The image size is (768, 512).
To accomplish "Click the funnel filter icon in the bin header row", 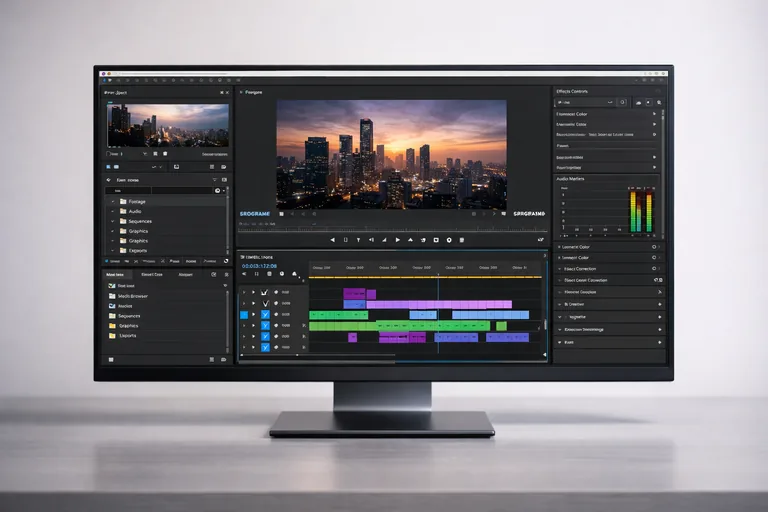I will click(215, 180).
